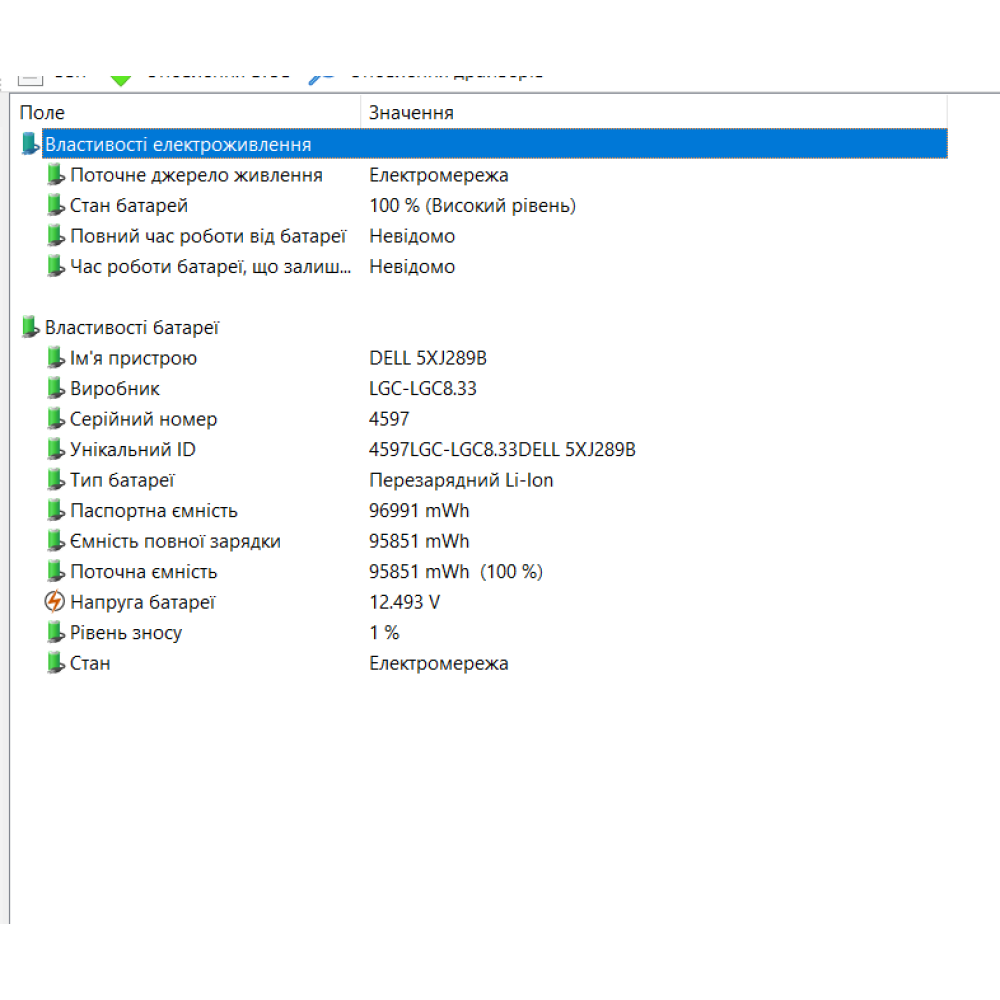Select the Паспортна ємність field label
1000x1000 pixels.
tap(154, 511)
